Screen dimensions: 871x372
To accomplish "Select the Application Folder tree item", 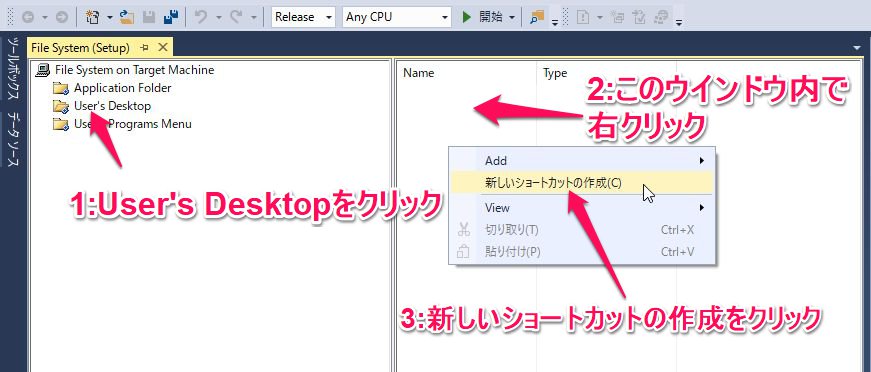I will coord(123,88).
